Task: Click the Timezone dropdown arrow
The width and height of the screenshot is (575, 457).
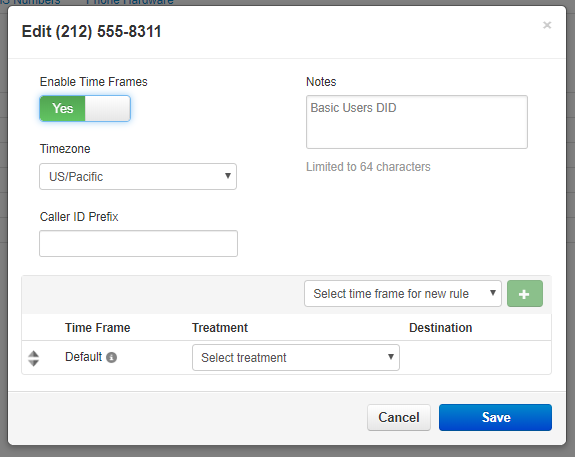Action: 228,176
